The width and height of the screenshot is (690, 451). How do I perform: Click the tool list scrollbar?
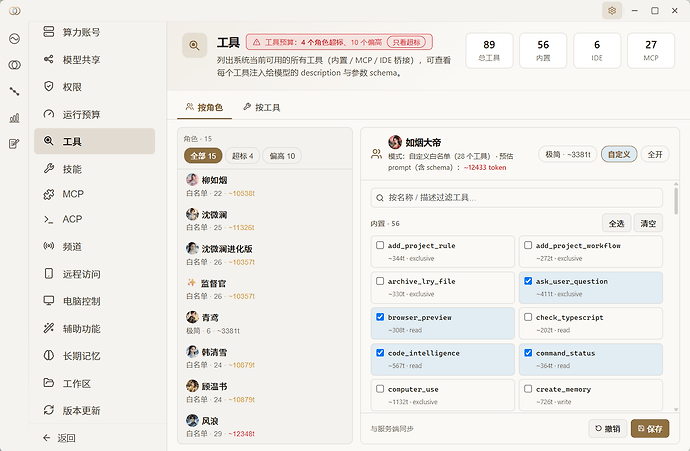[x=676, y=201]
